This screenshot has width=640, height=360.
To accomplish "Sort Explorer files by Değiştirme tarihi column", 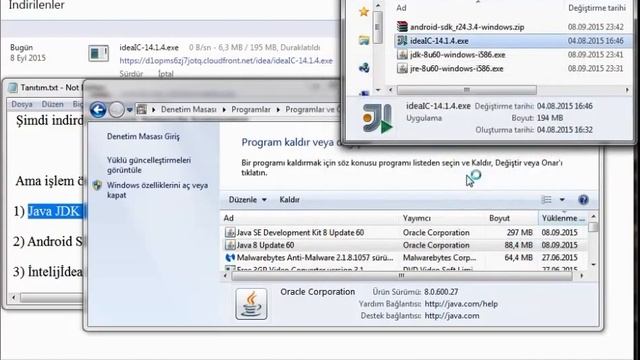I will 597,8.
